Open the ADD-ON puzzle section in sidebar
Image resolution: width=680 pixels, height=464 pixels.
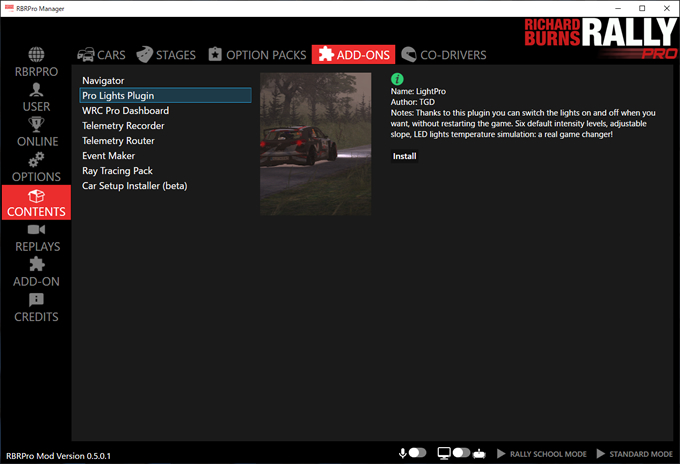pyautogui.click(x=36, y=273)
